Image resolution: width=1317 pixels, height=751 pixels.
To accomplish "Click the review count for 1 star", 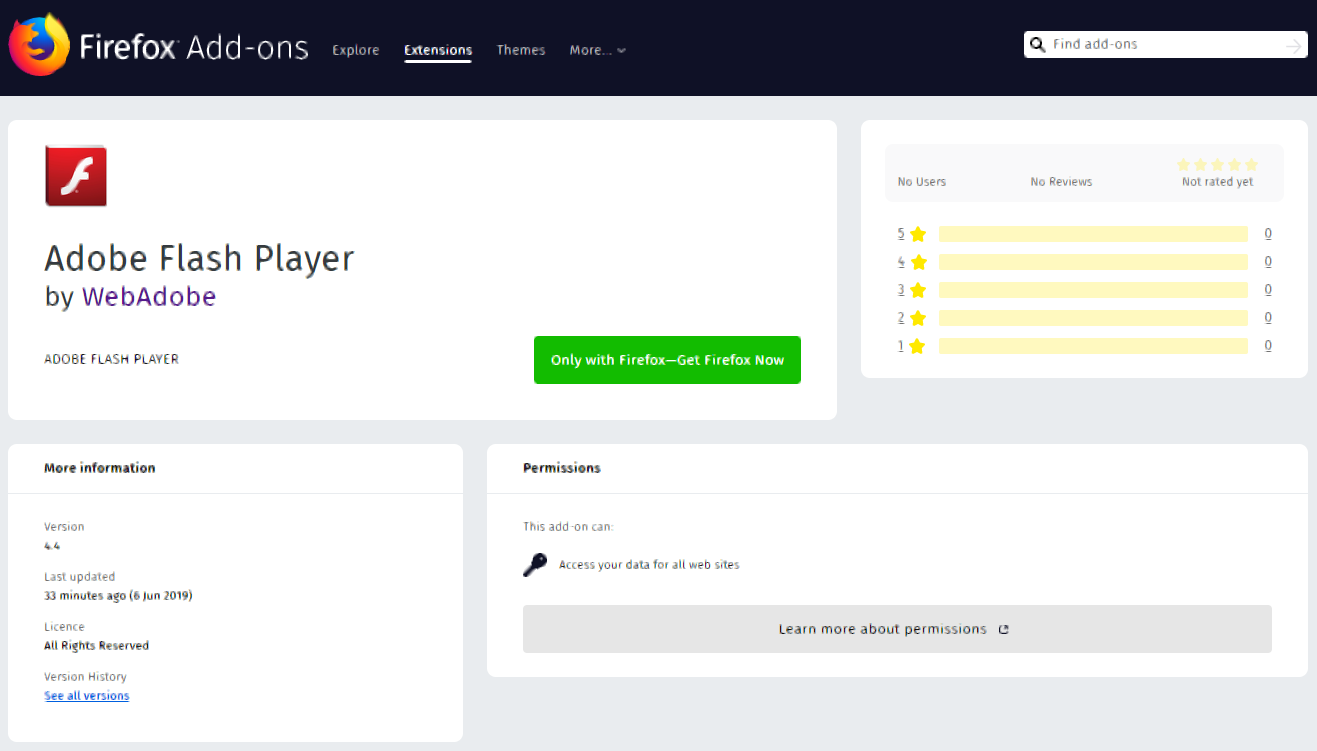I will tap(1268, 346).
